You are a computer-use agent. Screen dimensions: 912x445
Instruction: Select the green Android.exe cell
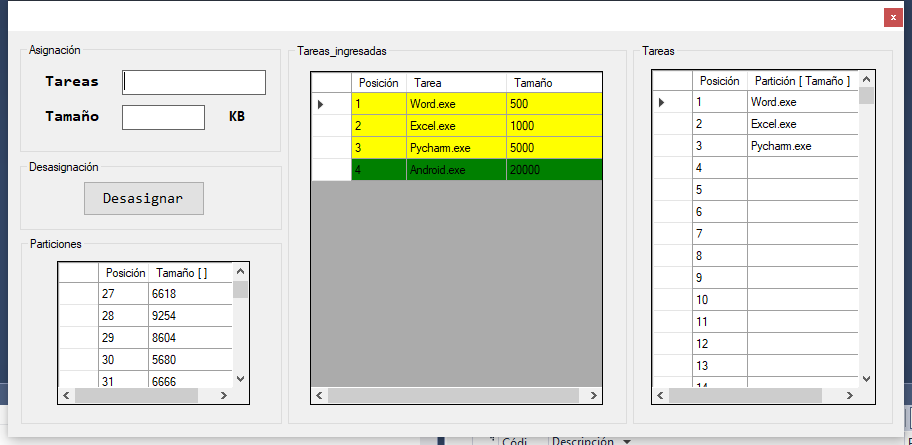point(456,170)
